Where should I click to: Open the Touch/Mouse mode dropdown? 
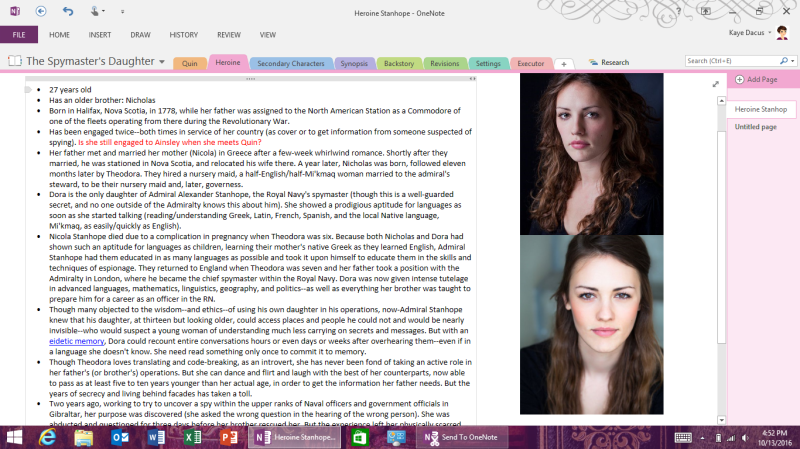[99, 11]
